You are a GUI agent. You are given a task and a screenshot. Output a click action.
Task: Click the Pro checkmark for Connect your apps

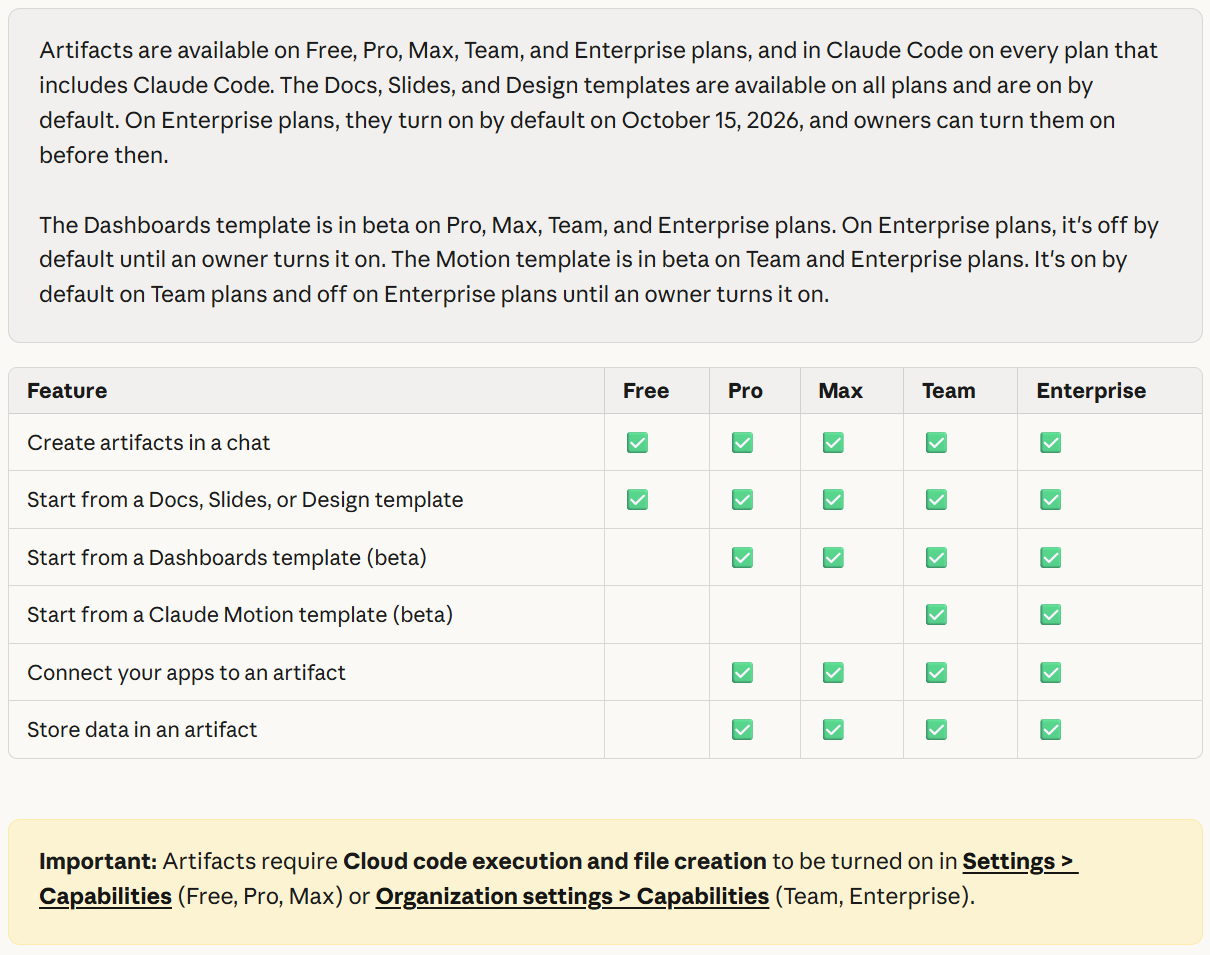742,672
